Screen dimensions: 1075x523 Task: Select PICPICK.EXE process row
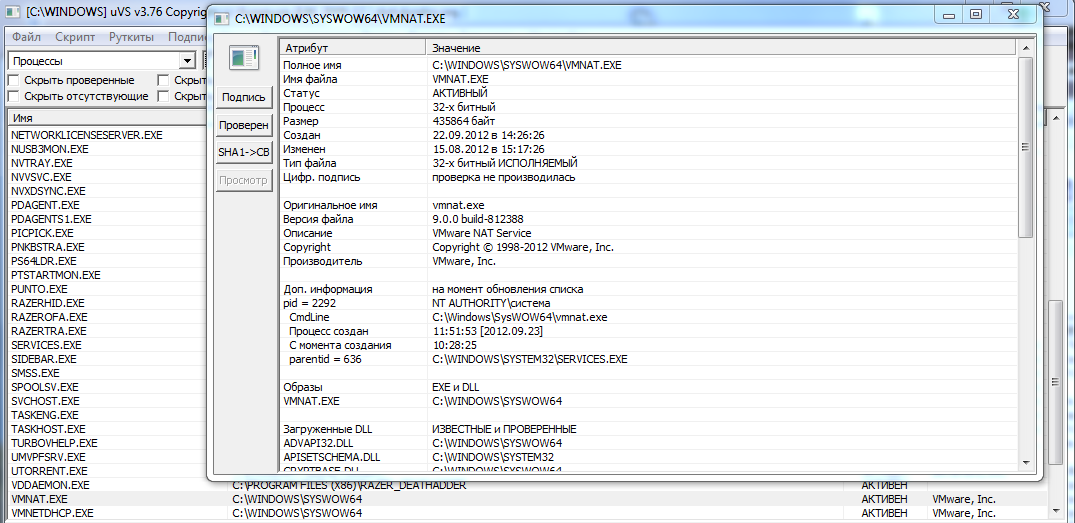(x=43, y=233)
